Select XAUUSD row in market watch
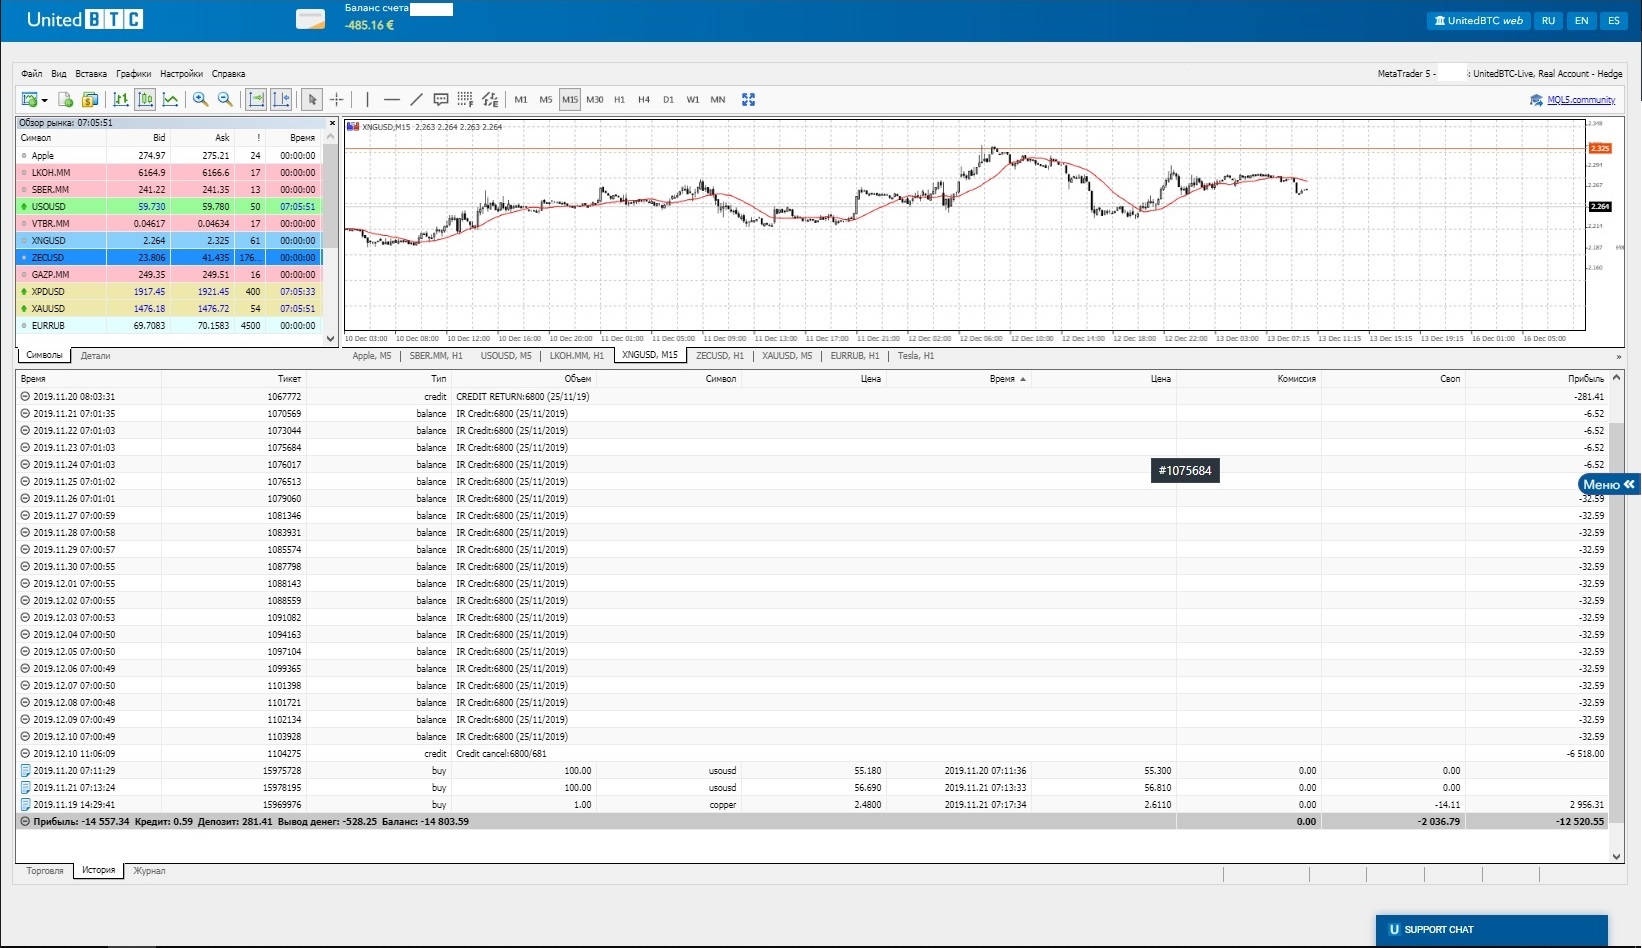Screen dimensions: 1642x948 pos(169,309)
